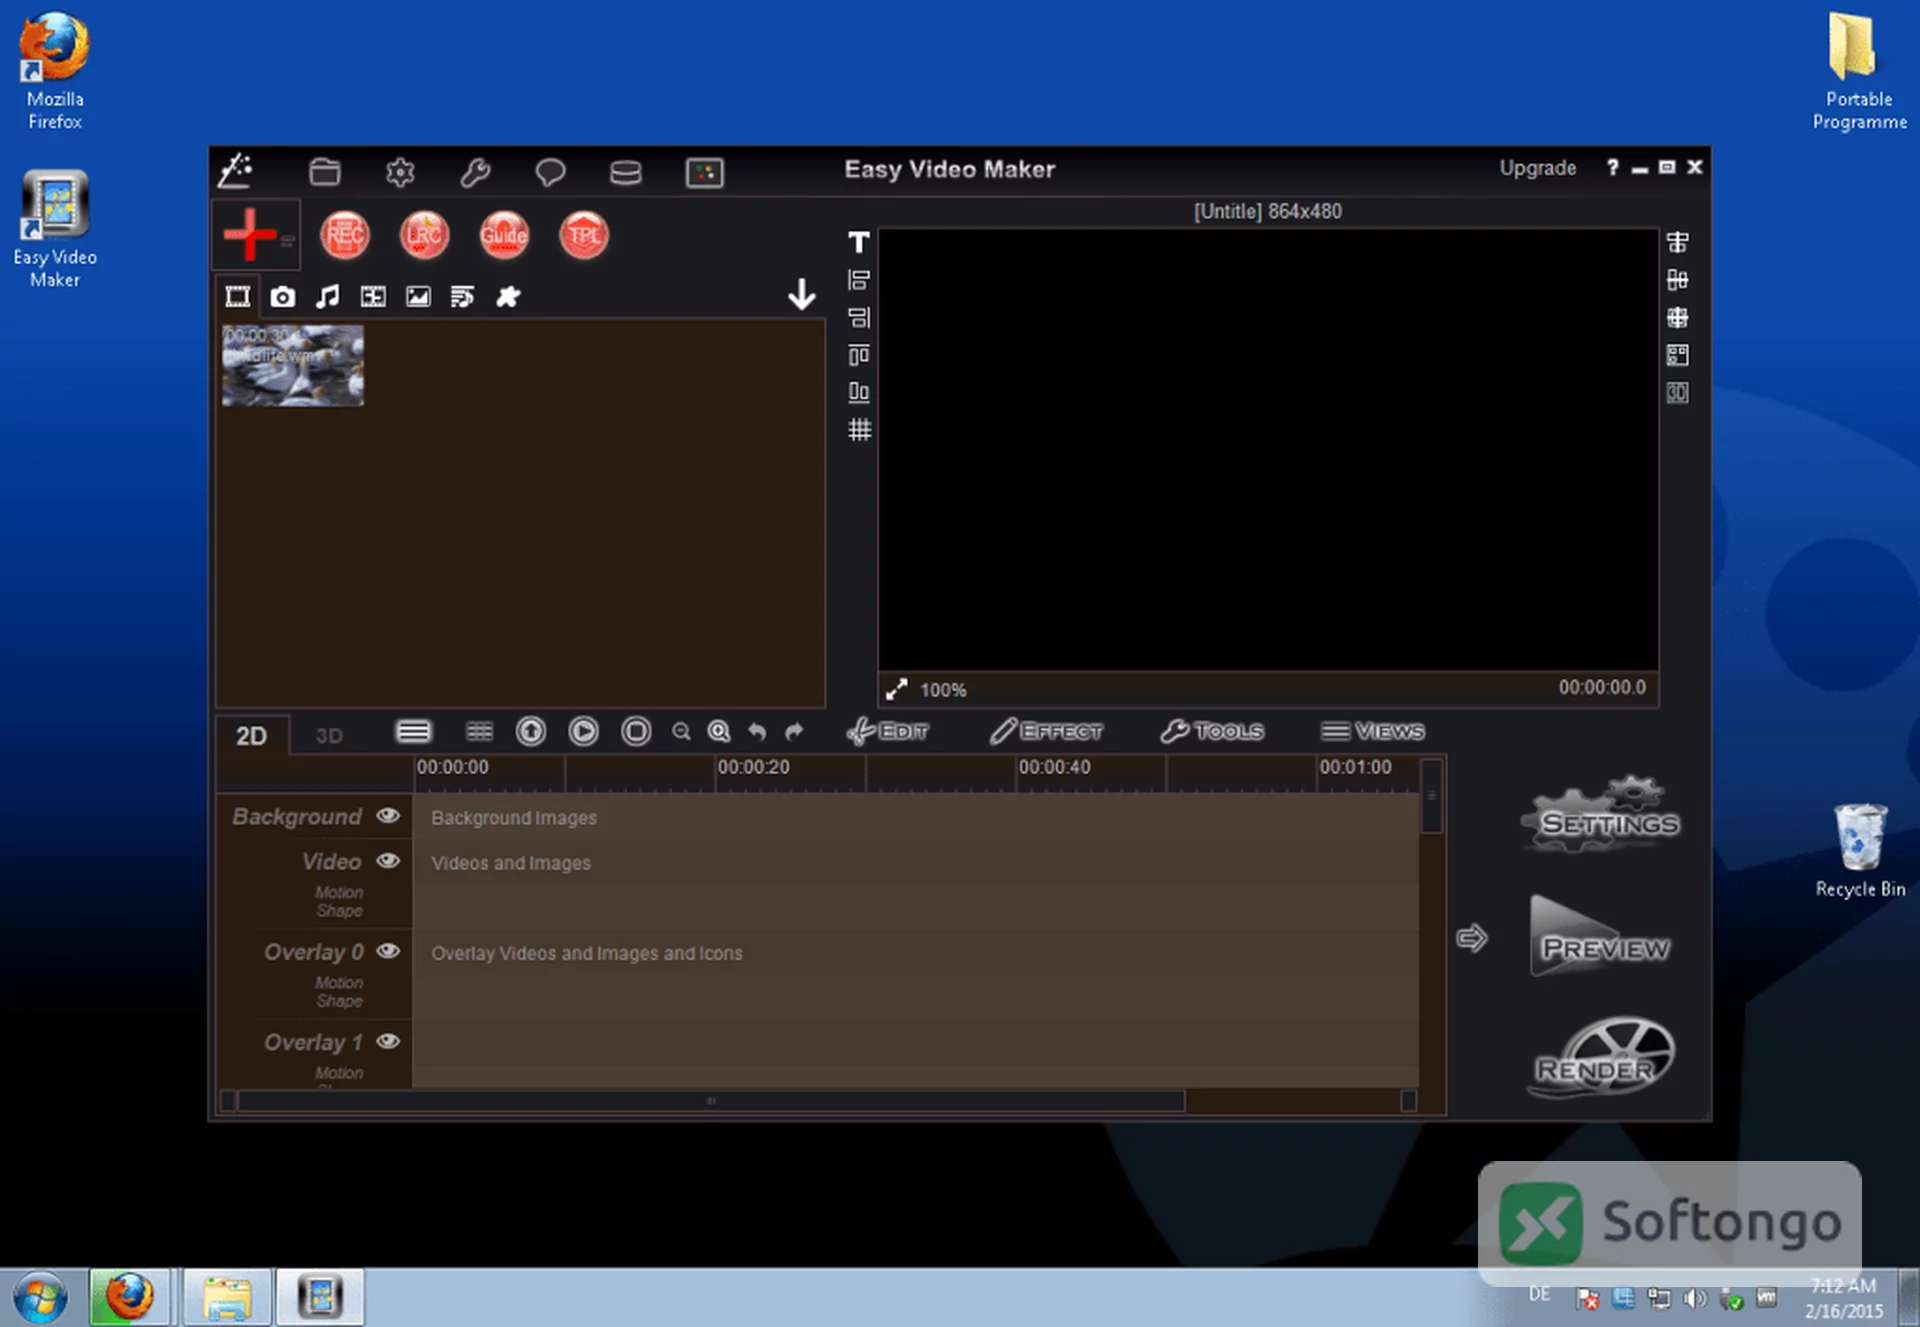The height and width of the screenshot is (1327, 1920).
Task: Open the Edit menu in timeline toolbar
Action: (888, 732)
